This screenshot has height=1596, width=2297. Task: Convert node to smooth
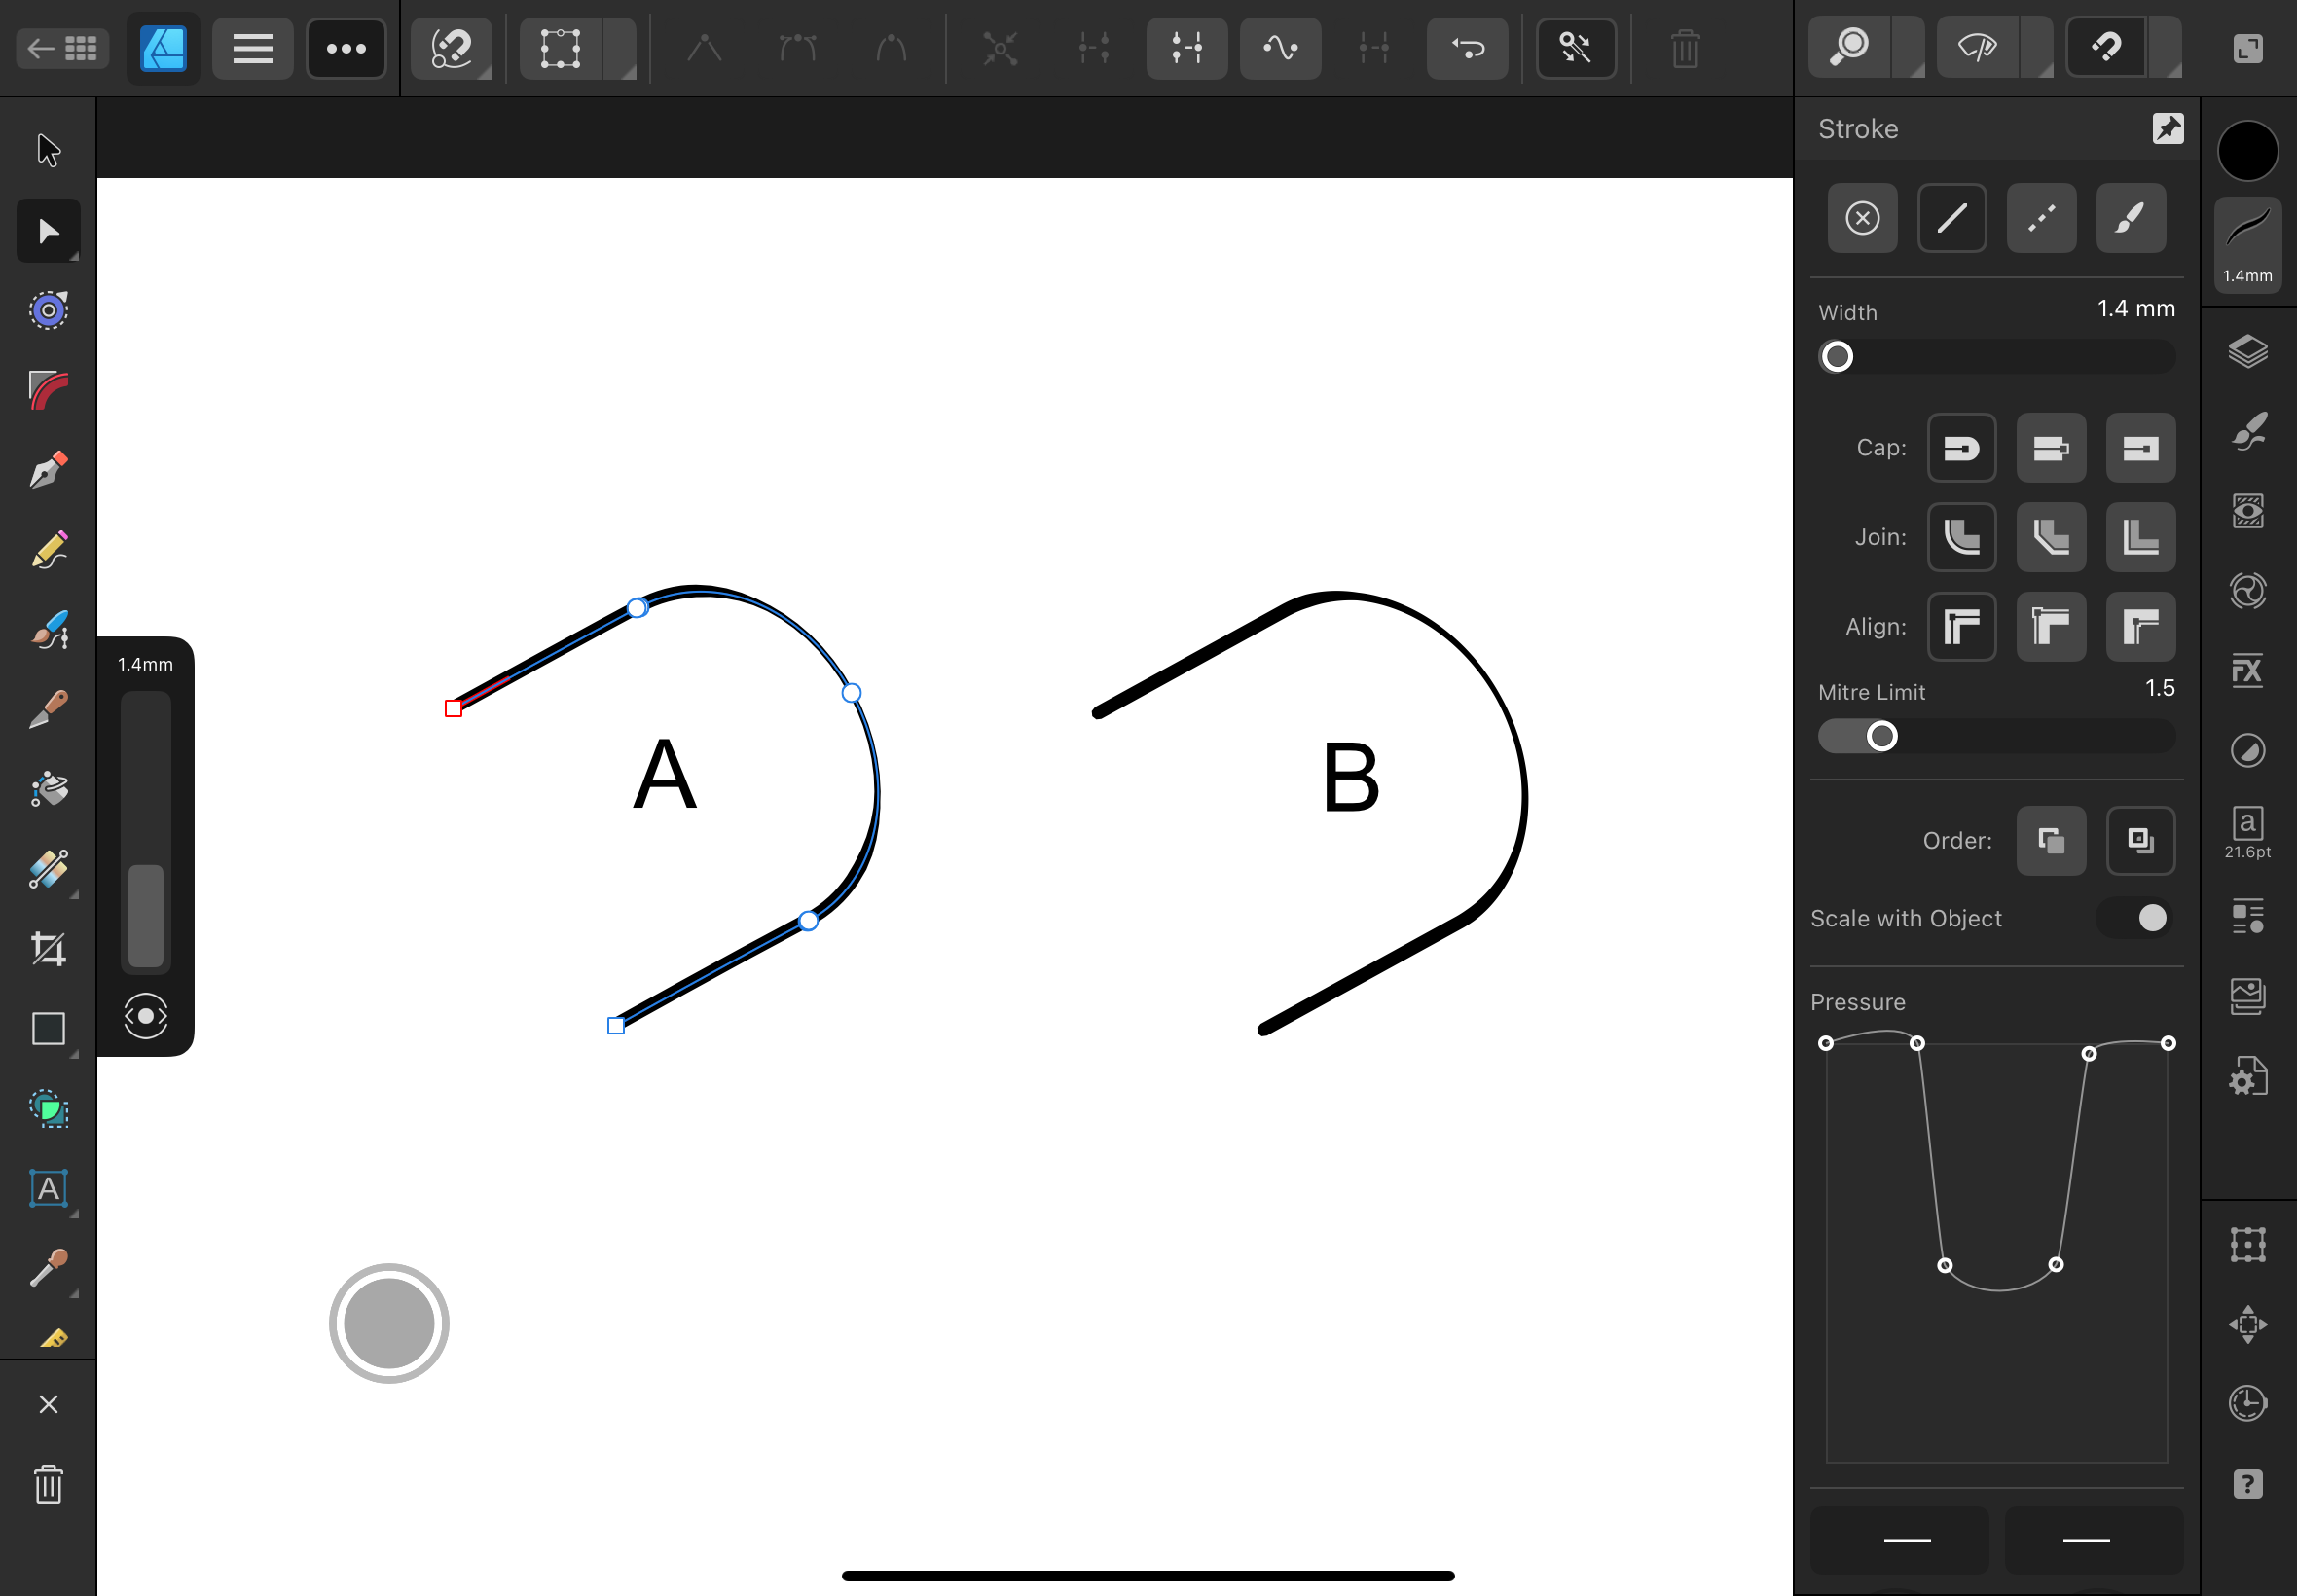(797, 48)
